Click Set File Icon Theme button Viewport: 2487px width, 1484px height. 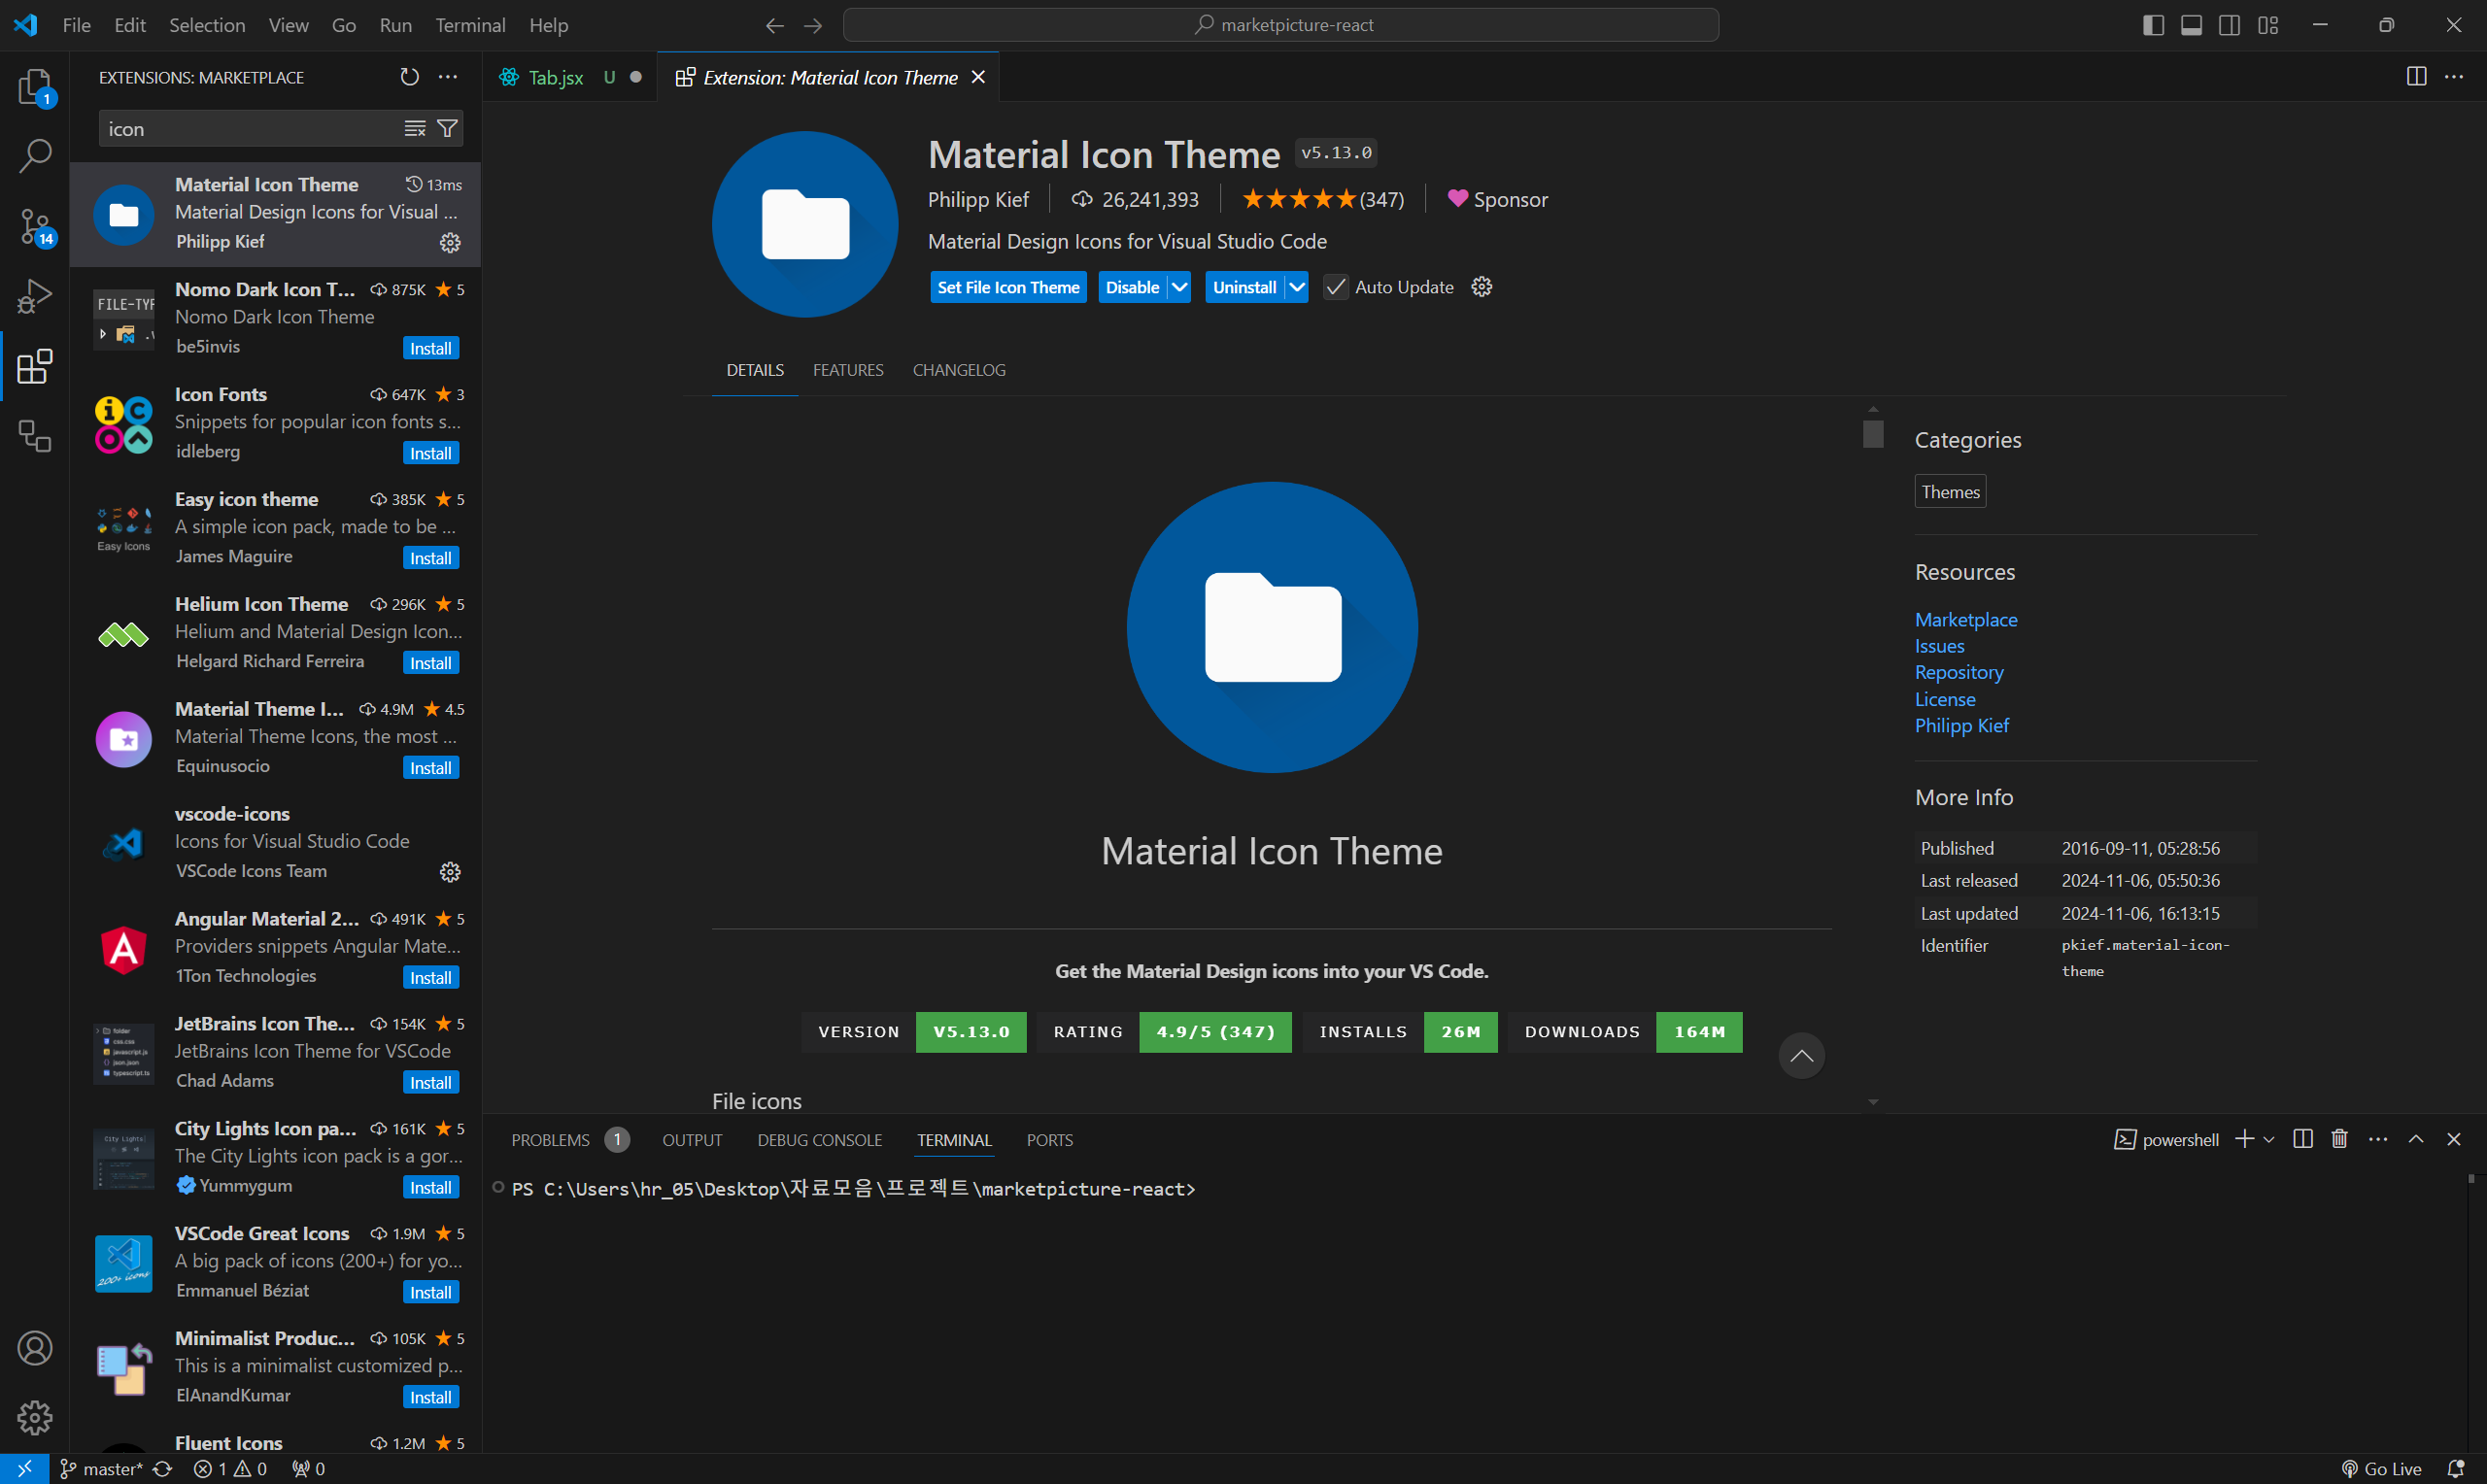tap(1008, 287)
